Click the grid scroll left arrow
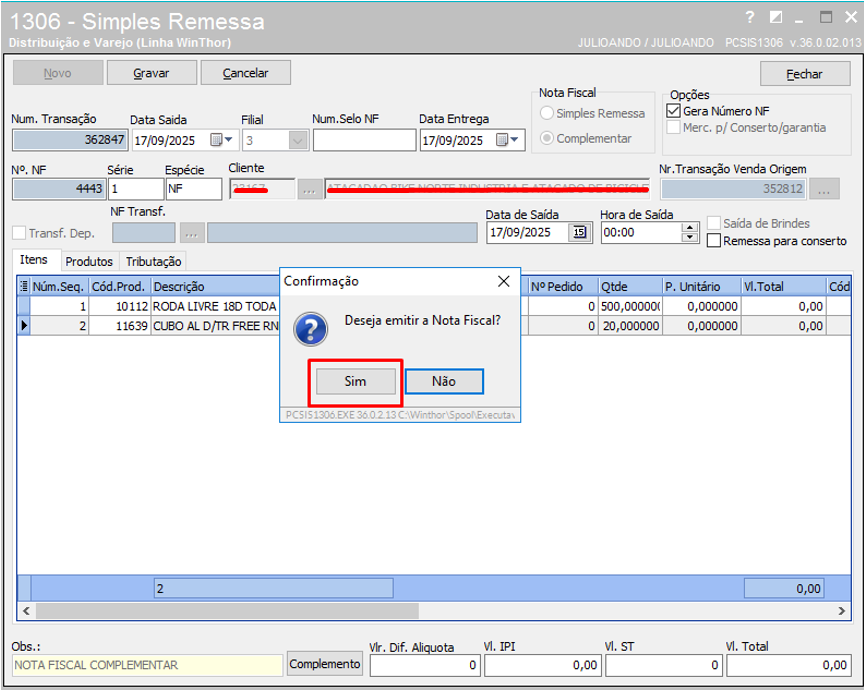Screen dimensions: 864x690 tap(26, 611)
